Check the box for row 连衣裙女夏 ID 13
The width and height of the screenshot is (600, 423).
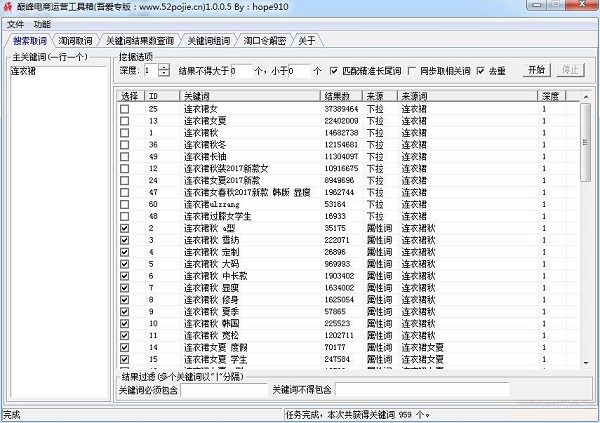[124, 121]
